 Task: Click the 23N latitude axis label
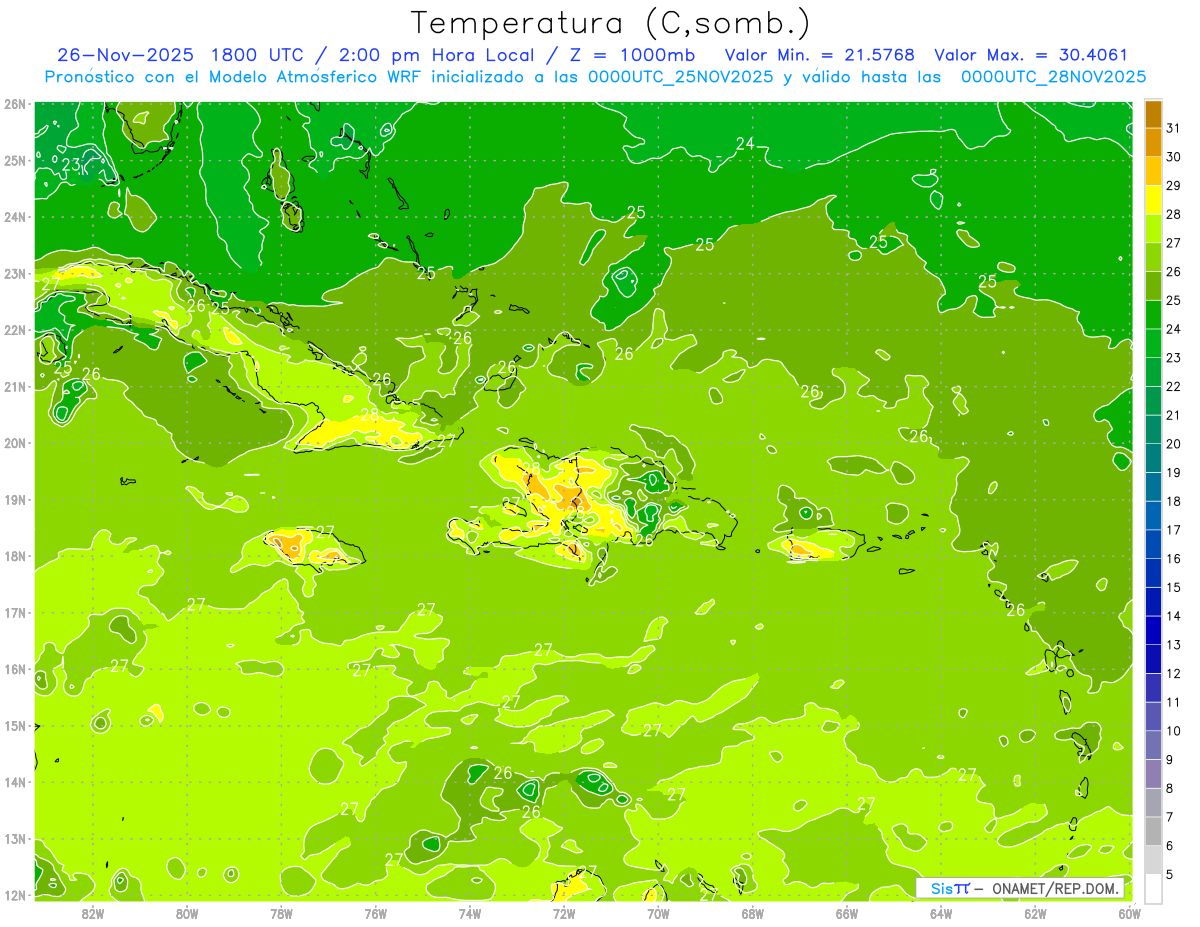tap(15, 273)
